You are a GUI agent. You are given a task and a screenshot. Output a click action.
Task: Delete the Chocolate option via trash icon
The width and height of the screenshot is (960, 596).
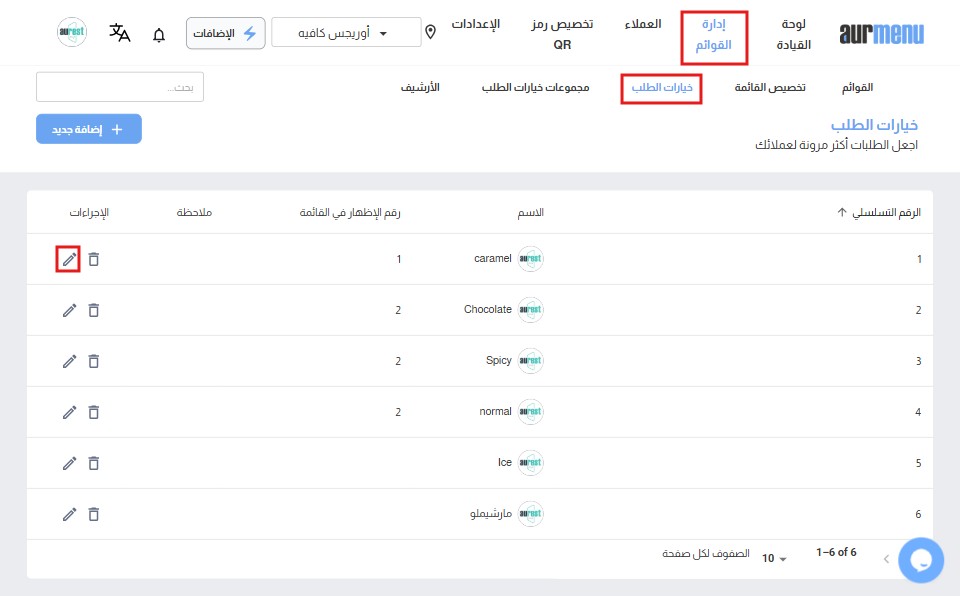point(94,310)
